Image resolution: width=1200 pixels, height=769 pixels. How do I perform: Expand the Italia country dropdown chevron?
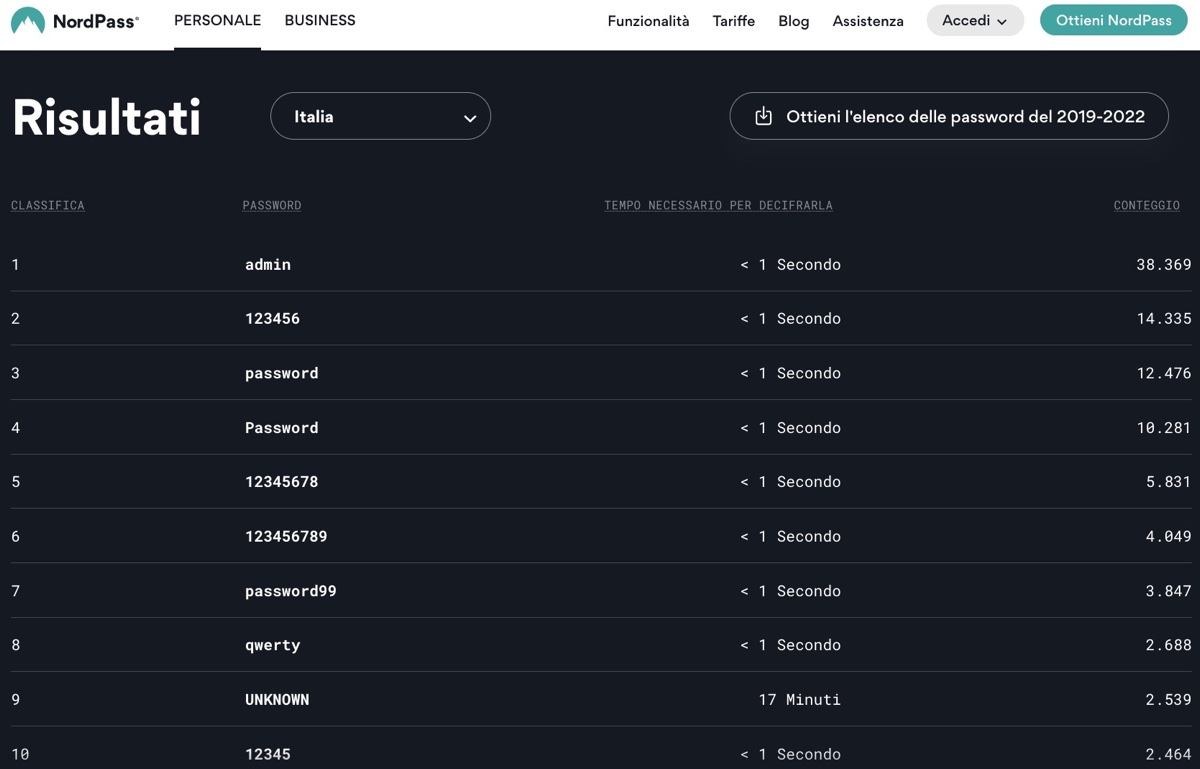click(469, 118)
